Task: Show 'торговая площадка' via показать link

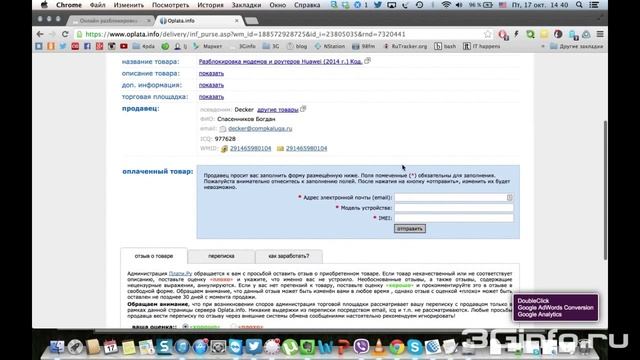Action: click(211, 97)
